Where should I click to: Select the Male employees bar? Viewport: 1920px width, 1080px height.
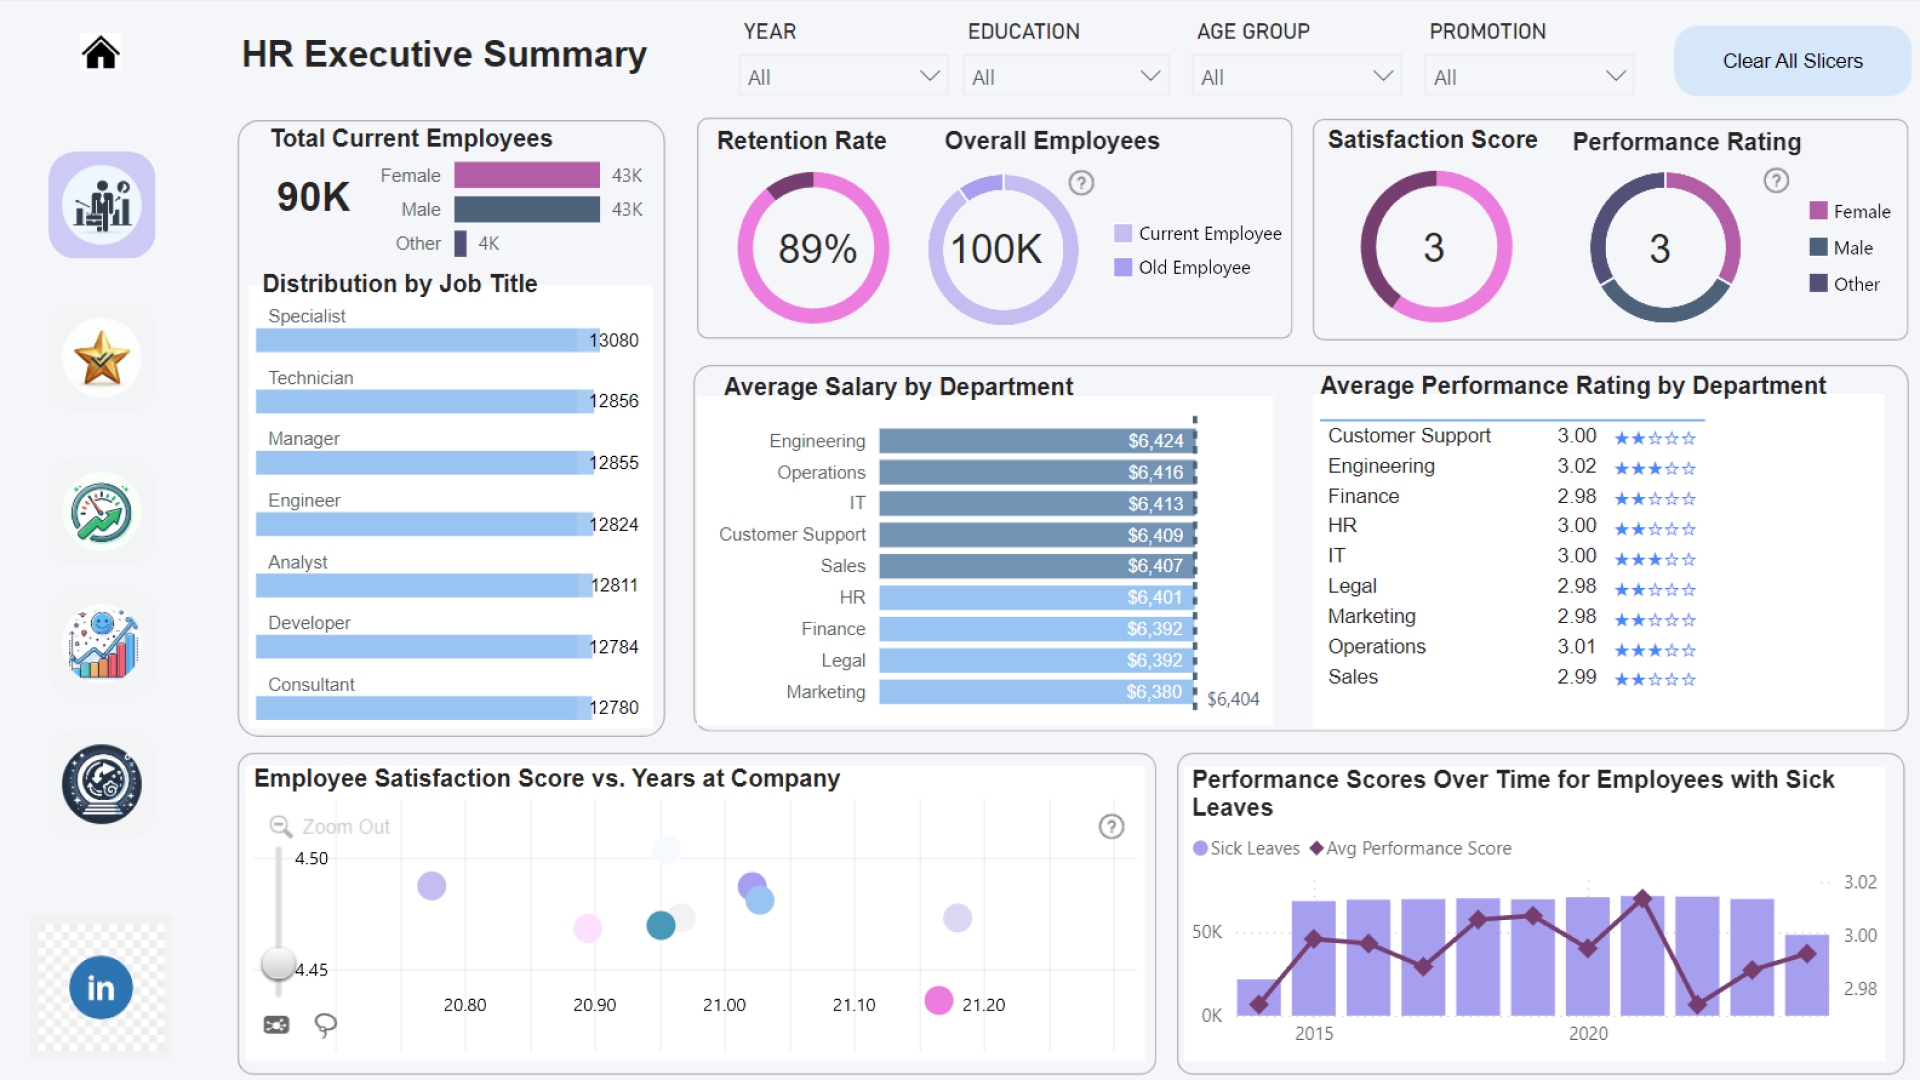click(527, 209)
